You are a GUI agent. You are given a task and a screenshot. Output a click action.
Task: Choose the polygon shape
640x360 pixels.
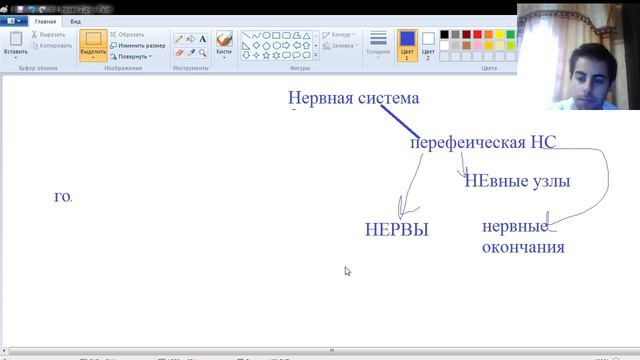point(296,36)
